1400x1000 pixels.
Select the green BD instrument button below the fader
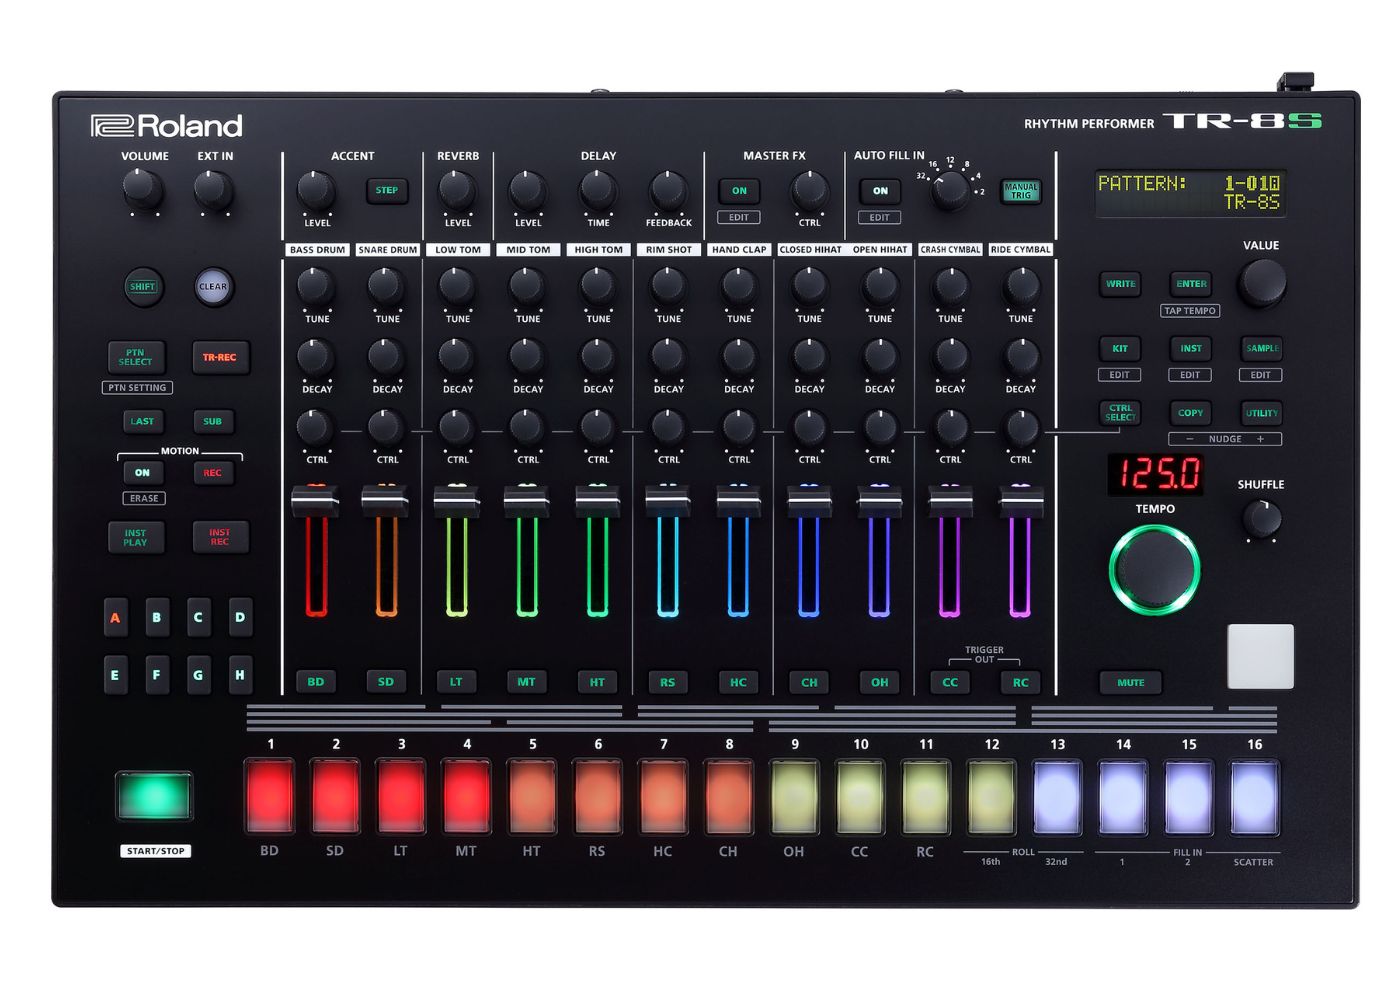tap(316, 682)
